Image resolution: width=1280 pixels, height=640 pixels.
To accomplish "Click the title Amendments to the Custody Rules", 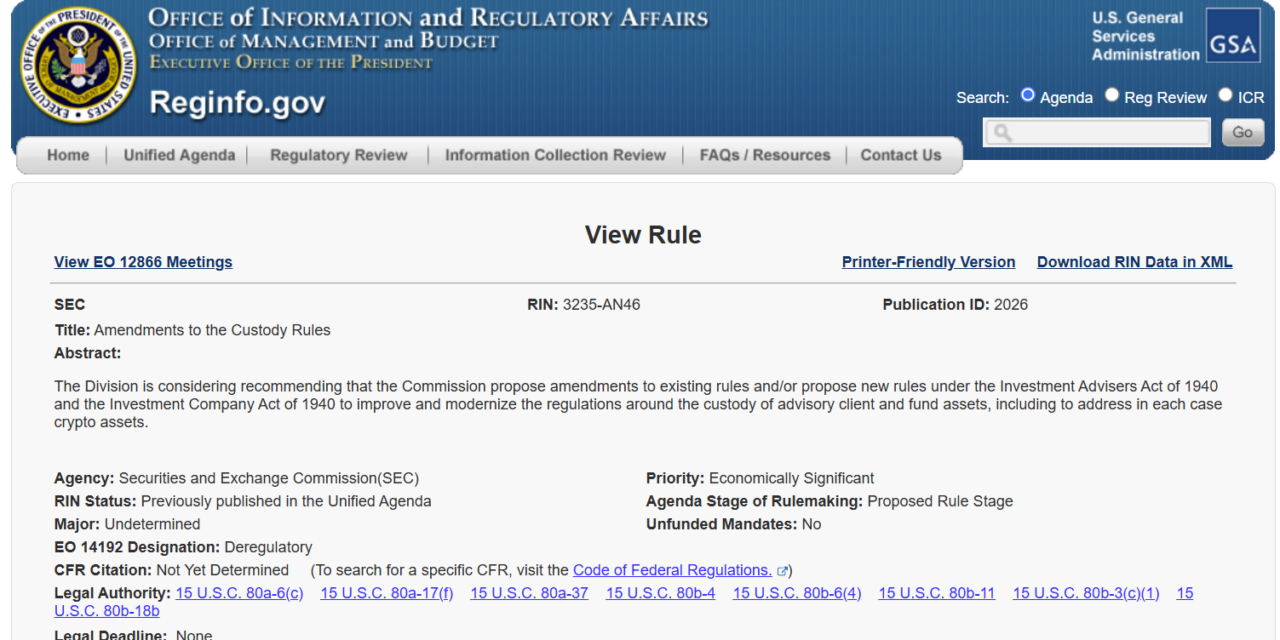I will pyautogui.click(x=212, y=330).
